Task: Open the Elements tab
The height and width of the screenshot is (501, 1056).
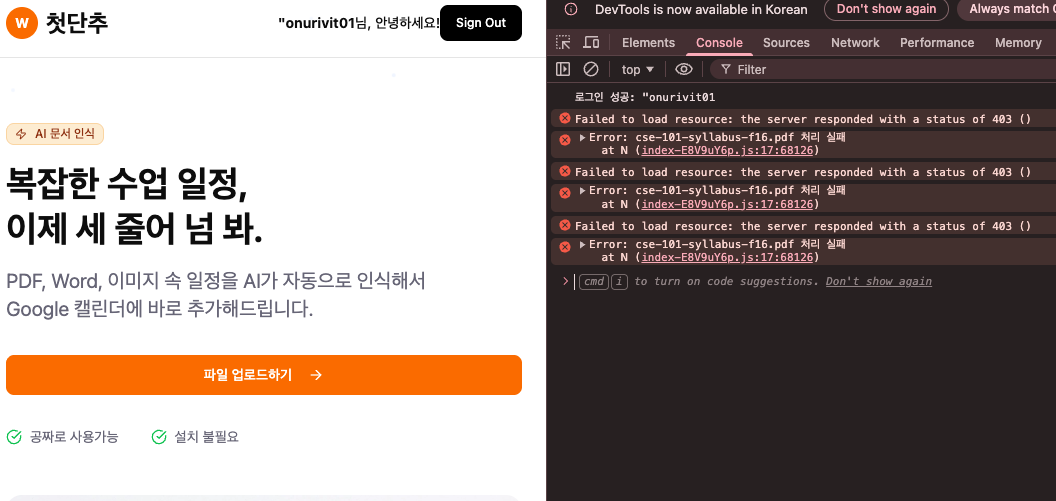Action: point(648,42)
